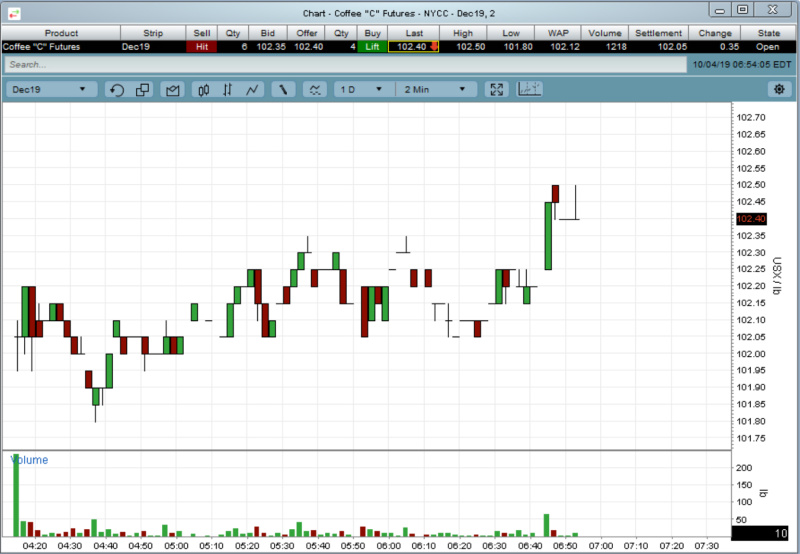Toggle the indicators wave icon
Screen dimensions: 800x554
(x=315, y=90)
